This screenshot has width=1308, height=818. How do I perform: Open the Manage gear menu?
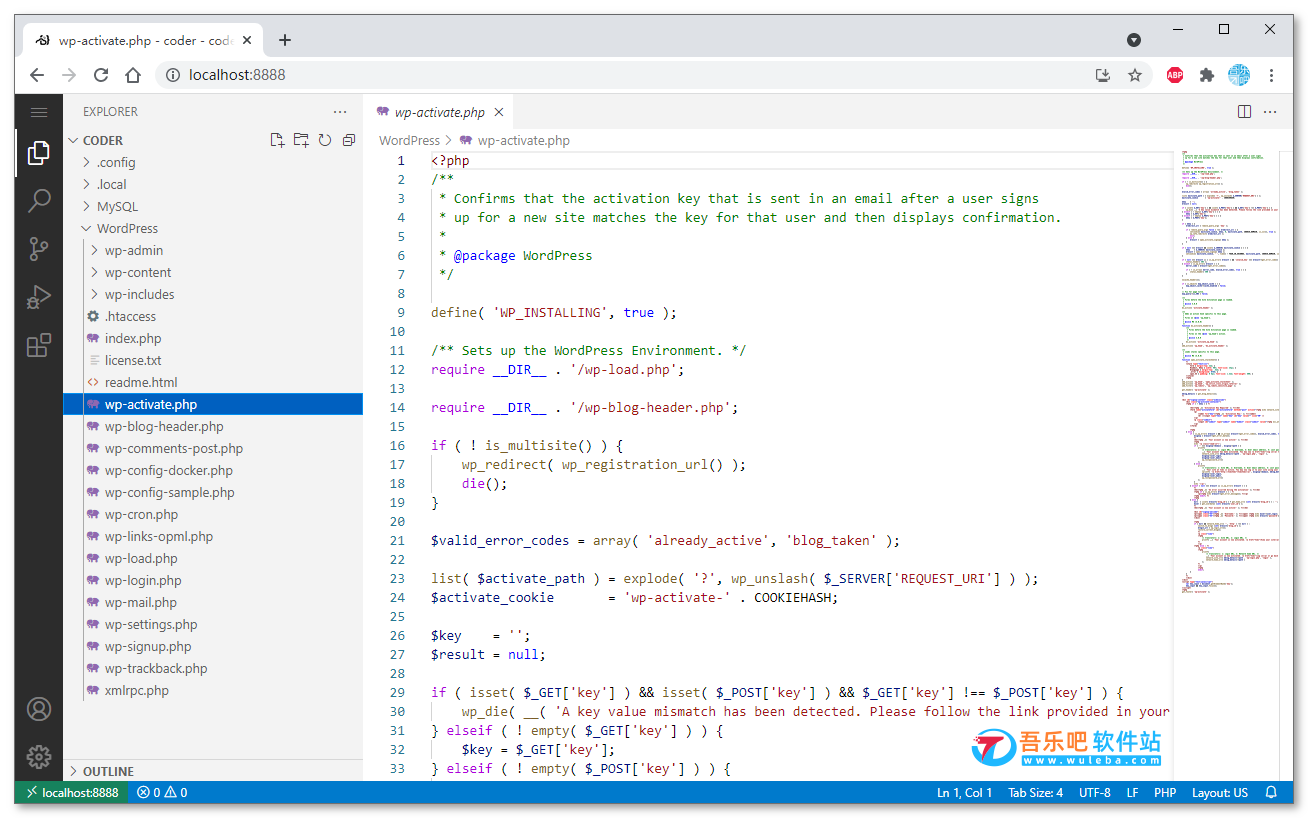(x=39, y=757)
